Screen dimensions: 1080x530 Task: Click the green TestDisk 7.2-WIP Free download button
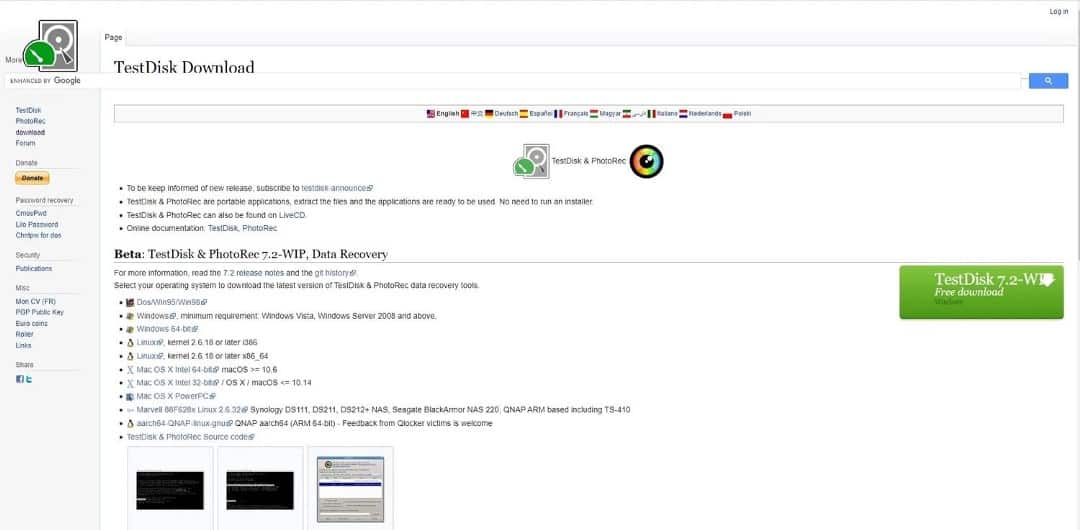point(981,292)
